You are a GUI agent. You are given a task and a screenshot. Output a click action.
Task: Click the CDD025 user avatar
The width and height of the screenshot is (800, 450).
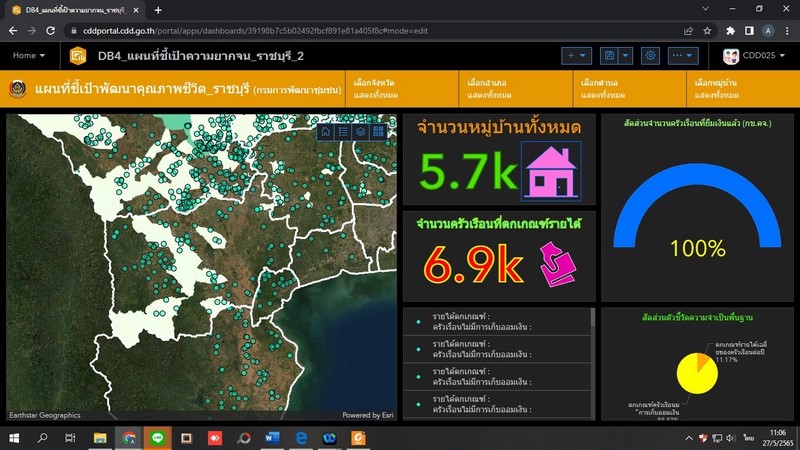(731, 56)
